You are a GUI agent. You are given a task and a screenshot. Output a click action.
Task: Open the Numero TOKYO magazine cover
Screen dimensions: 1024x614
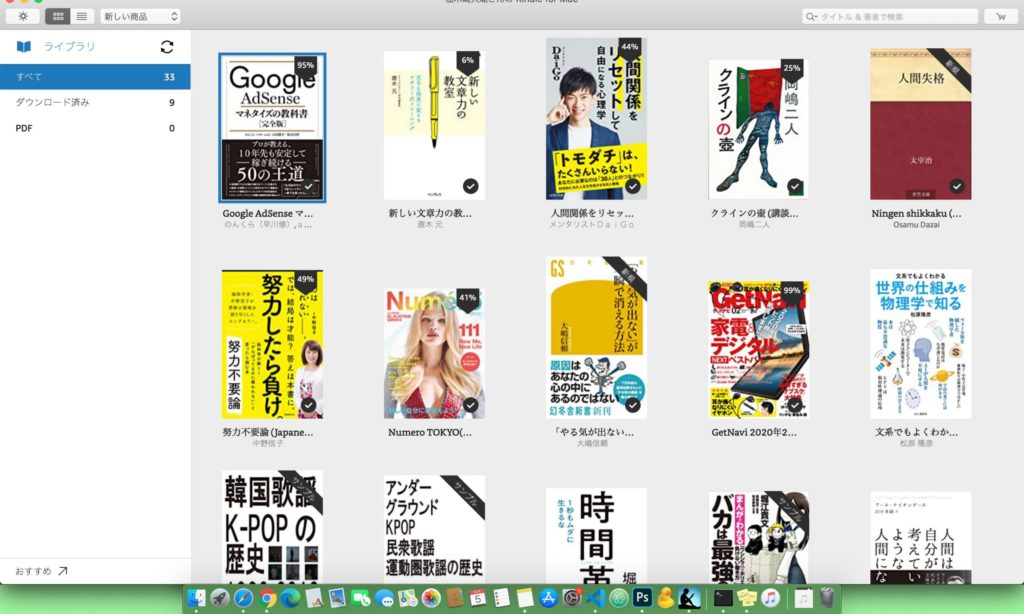click(434, 353)
